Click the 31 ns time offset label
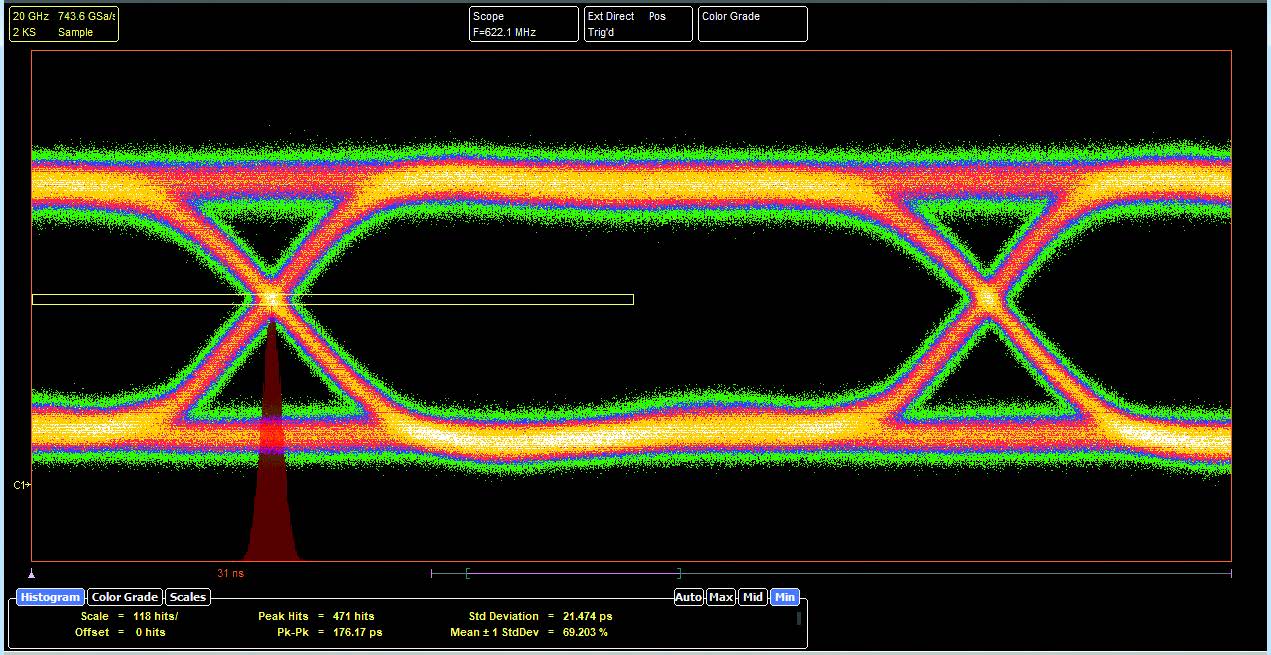Viewport: 1271px width, 655px height. [x=230, y=574]
